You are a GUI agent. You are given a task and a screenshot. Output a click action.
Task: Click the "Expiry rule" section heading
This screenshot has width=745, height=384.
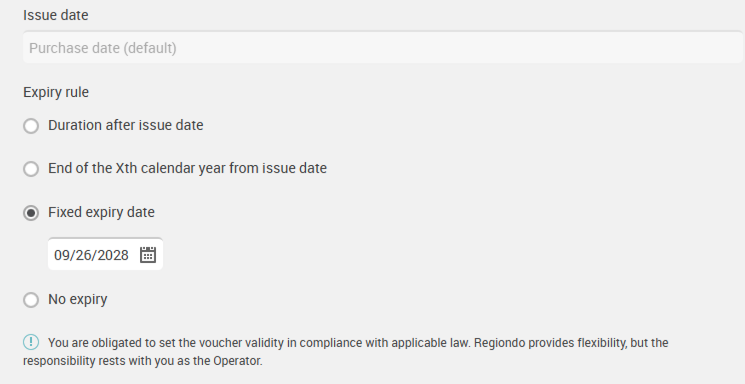coord(56,92)
